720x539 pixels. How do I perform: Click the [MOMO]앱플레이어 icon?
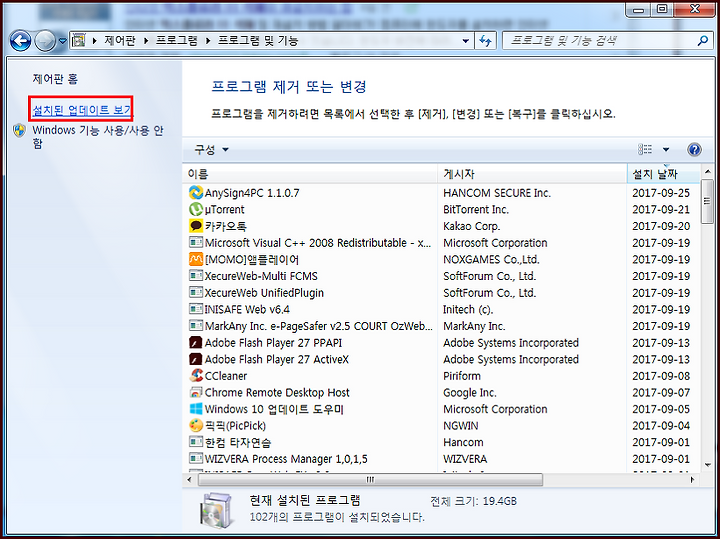(196, 259)
